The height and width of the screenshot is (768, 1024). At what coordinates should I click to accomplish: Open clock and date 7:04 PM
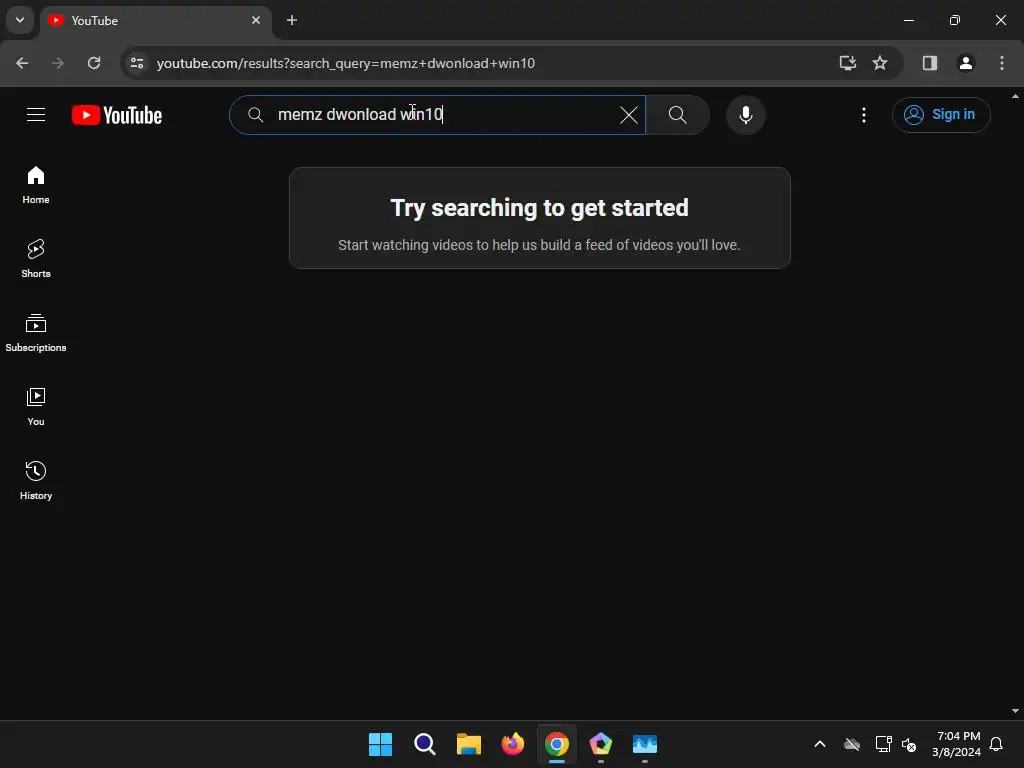point(957,744)
